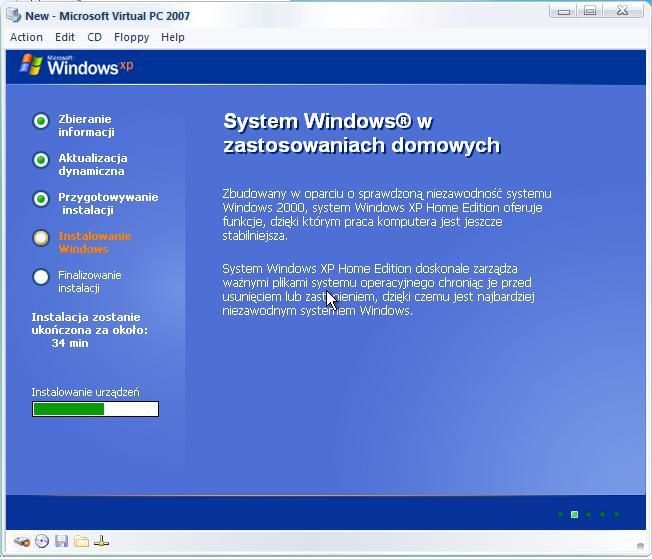Click 'Instalacja zostanie ukończona za około:' text

(x=90, y=324)
